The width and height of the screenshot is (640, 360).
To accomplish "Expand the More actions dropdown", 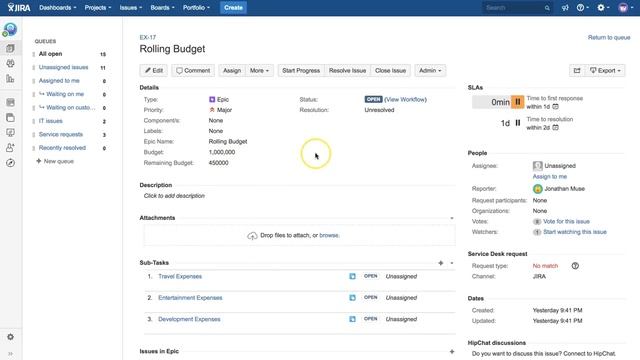I will click(259, 71).
